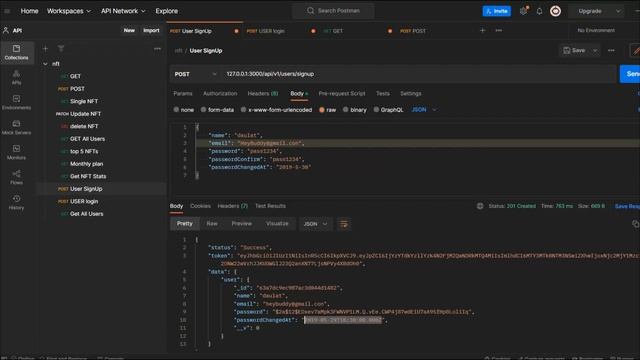Open the APIs sidebar panel
This screenshot has height=360, width=640.
(x=16, y=77)
